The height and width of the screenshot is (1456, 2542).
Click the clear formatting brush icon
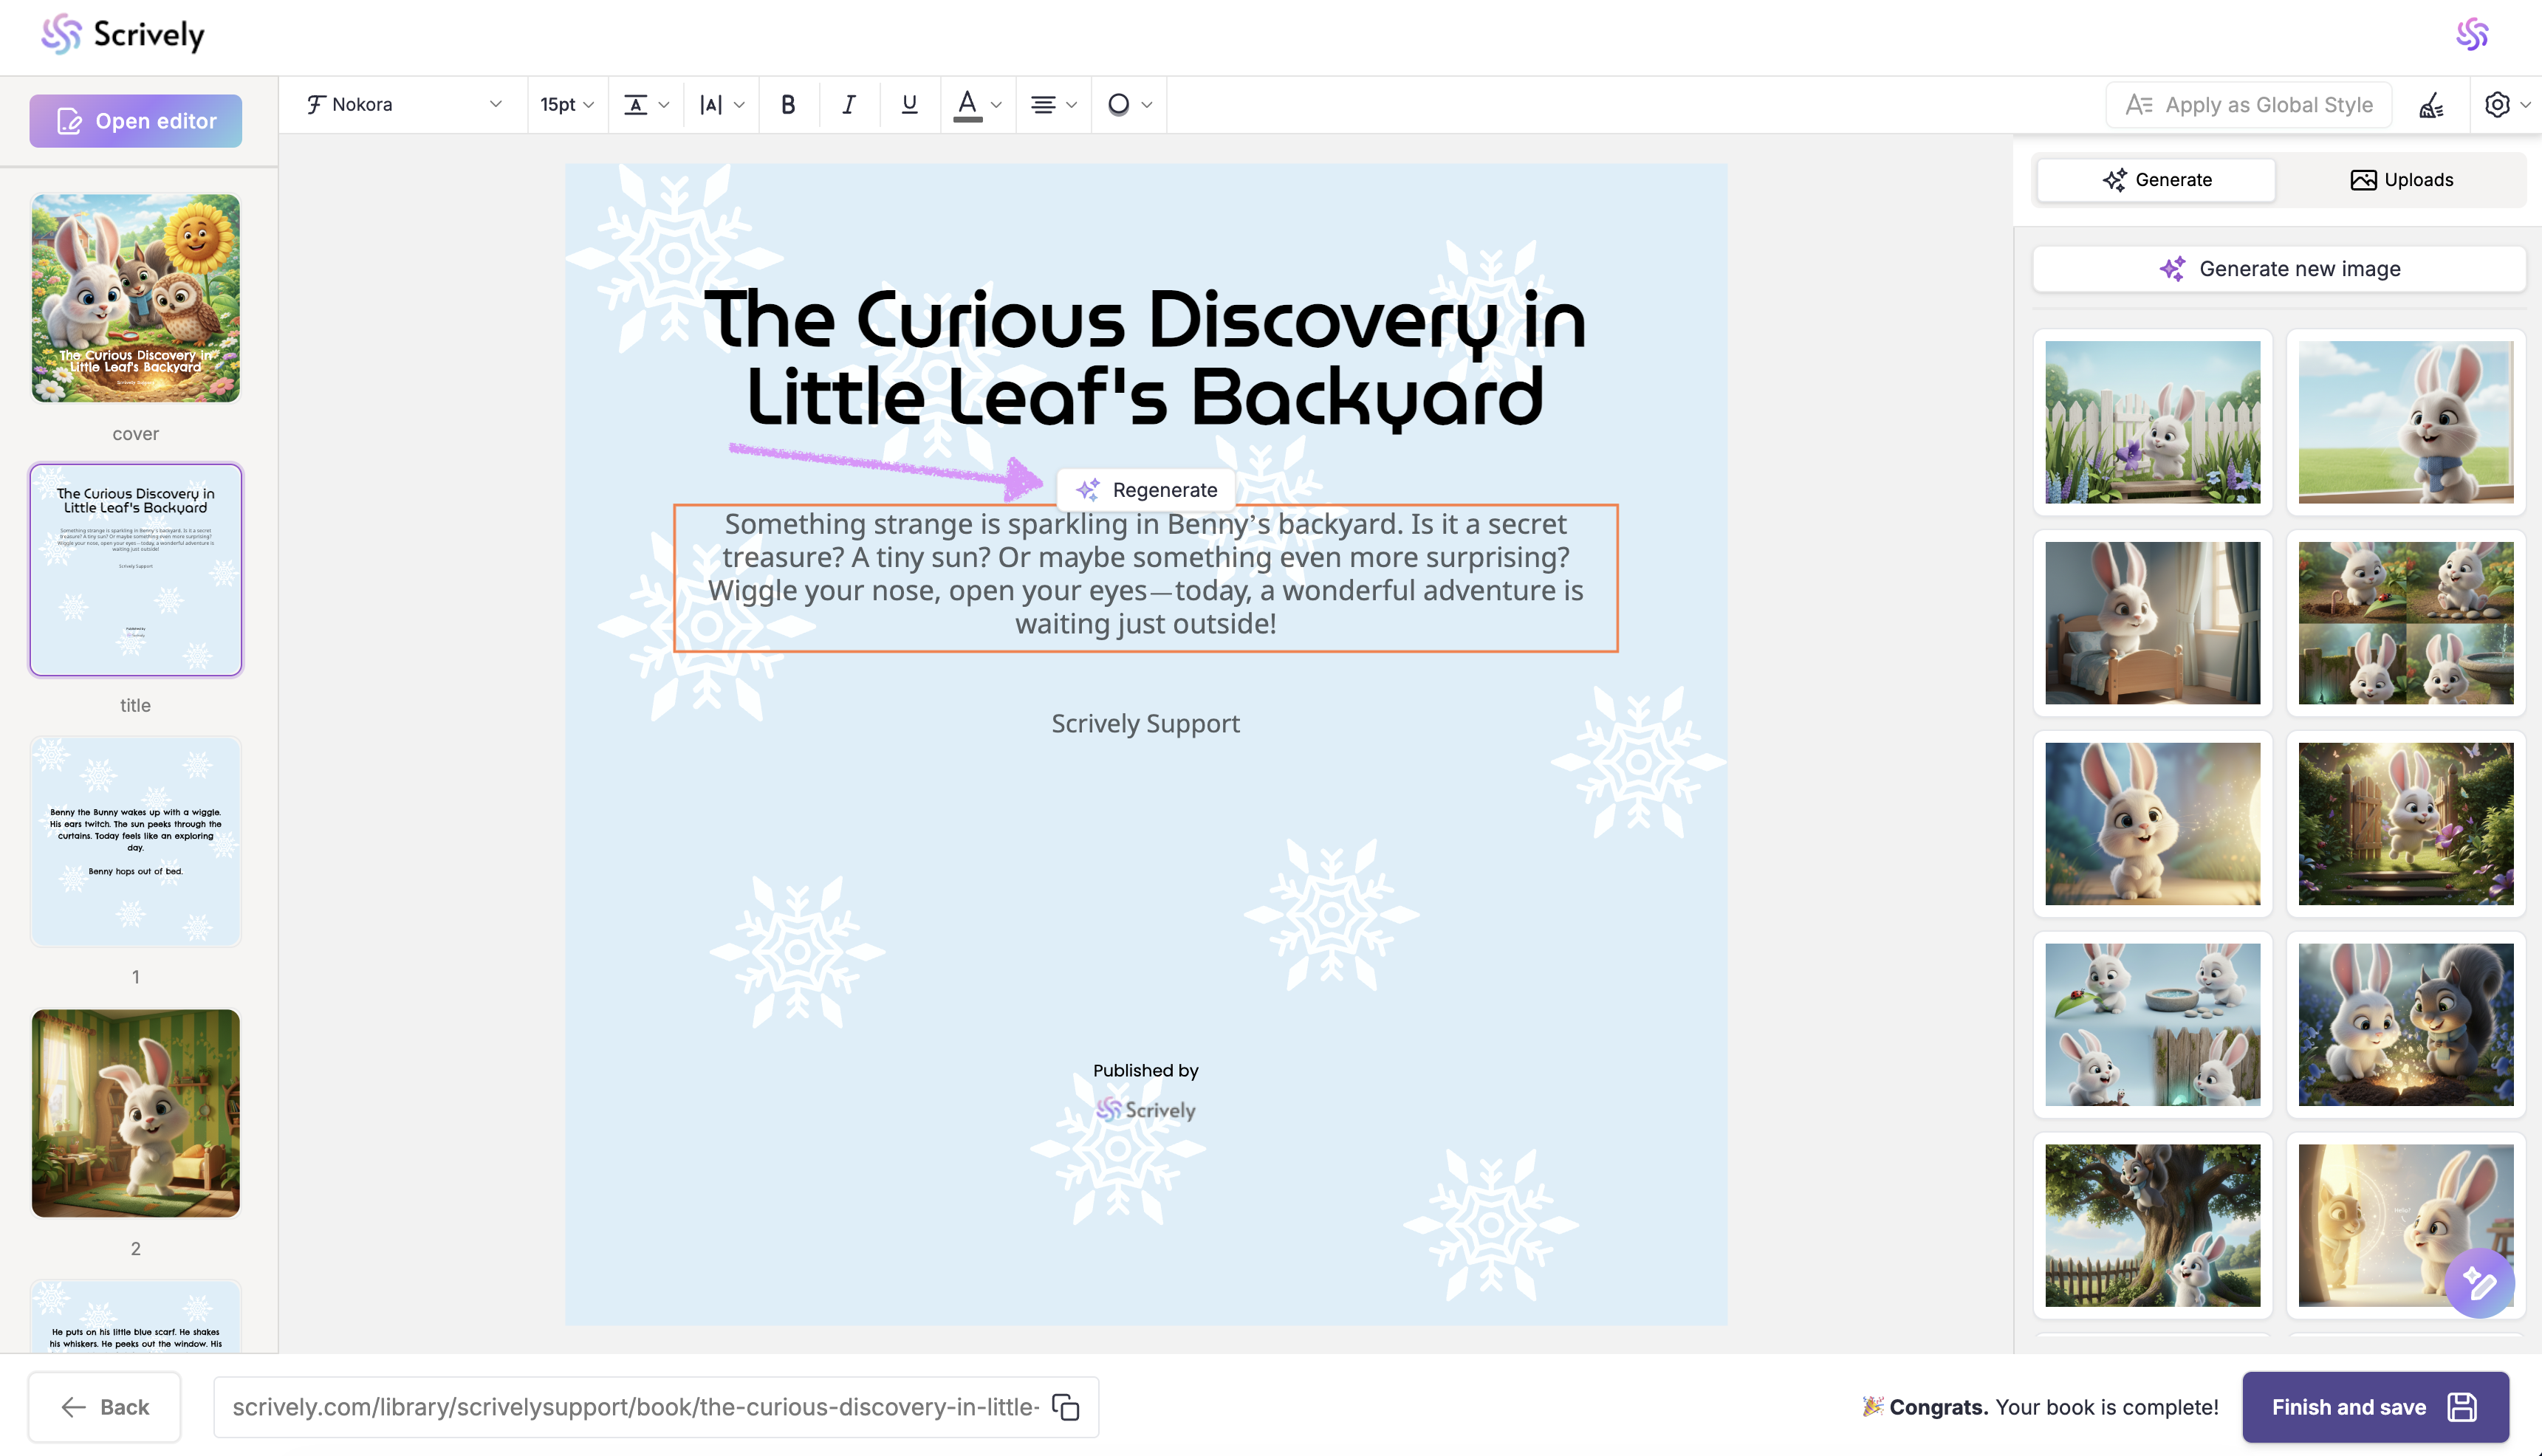click(x=2431, y=105)
